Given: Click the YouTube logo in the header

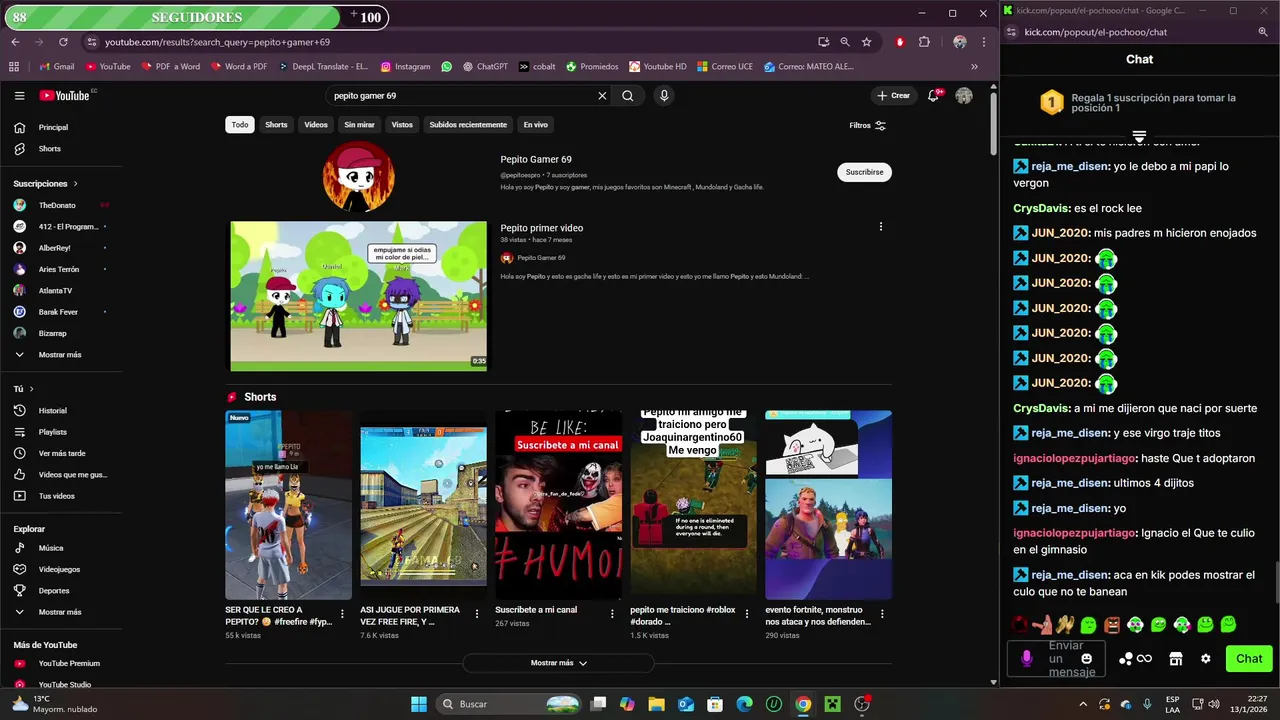Looking at the screenshot, I should pyautogui.click(x=66, y=95).
